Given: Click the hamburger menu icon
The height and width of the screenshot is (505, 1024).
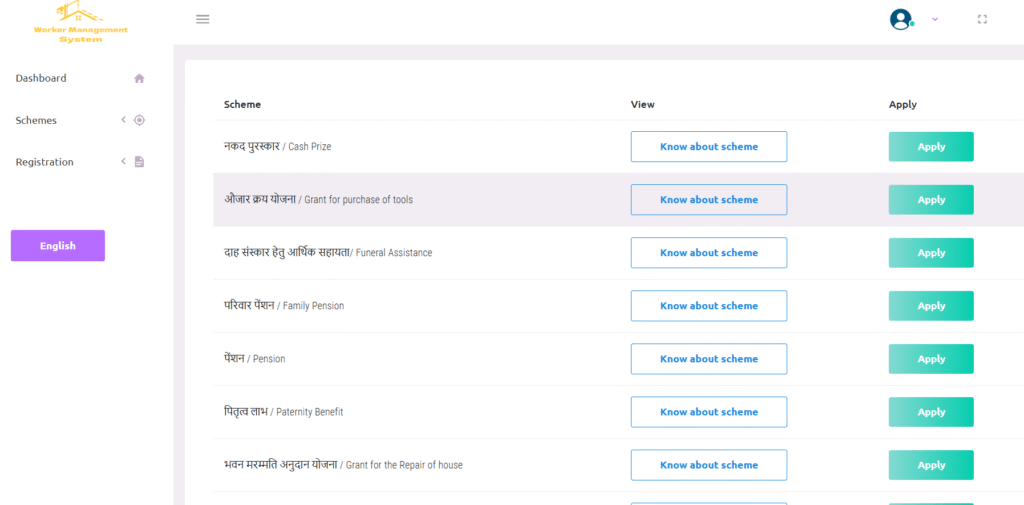Looking at the screenshot, I should click(203, 19).
